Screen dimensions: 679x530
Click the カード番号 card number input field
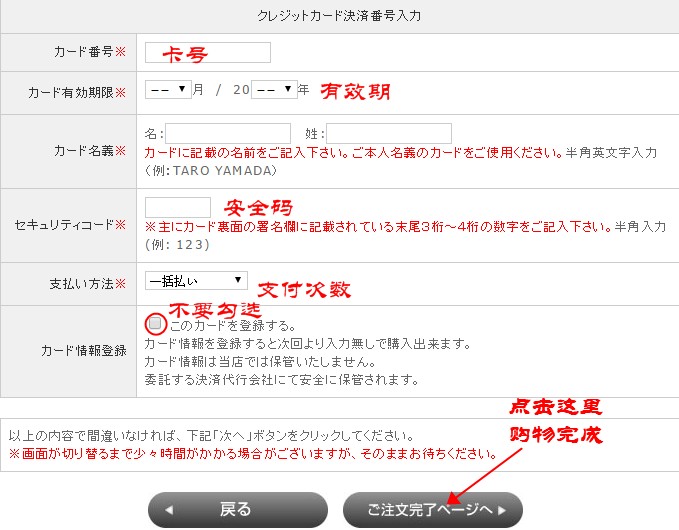coord(208,52)
